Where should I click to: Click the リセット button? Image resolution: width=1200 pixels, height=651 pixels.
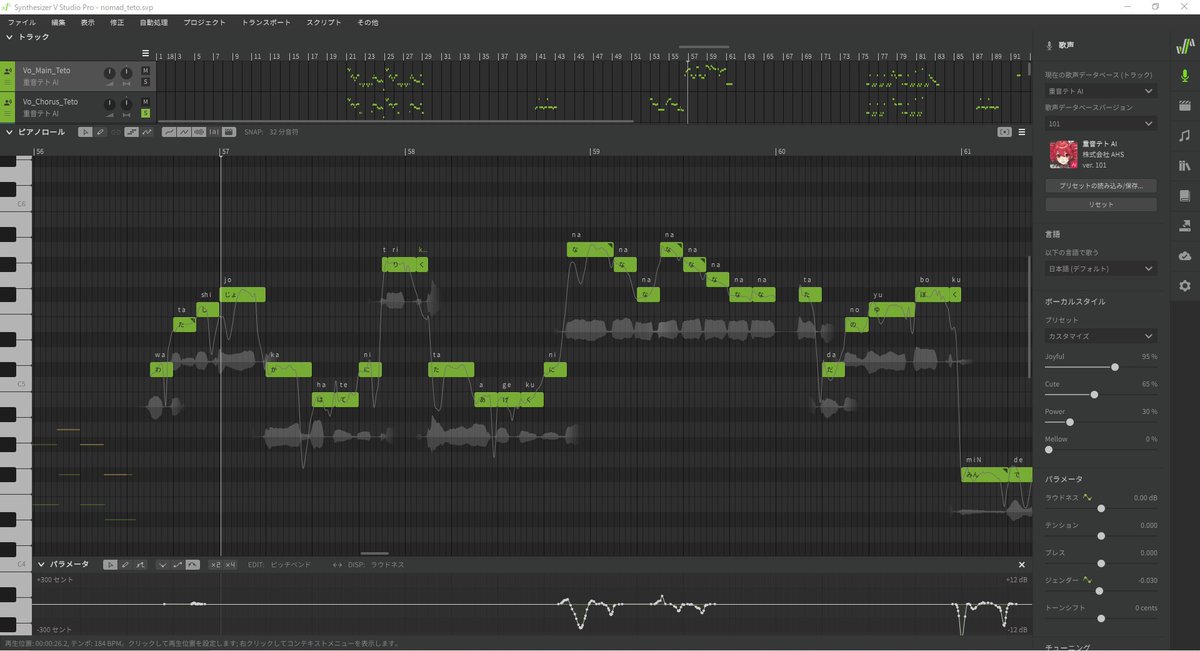(1100, 204)
